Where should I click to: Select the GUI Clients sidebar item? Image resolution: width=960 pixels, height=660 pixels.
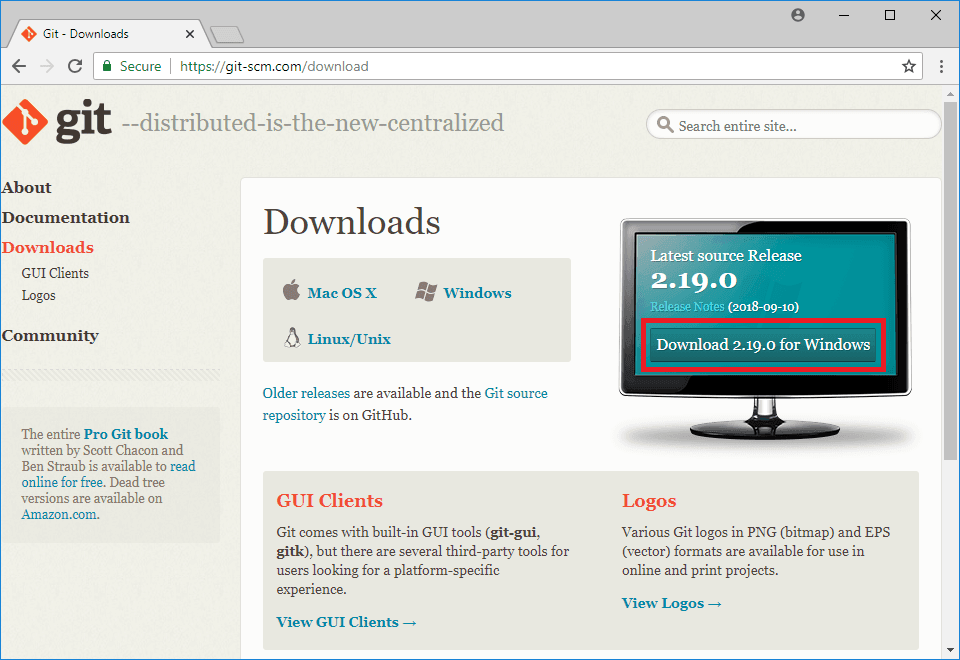click(55, 273)
